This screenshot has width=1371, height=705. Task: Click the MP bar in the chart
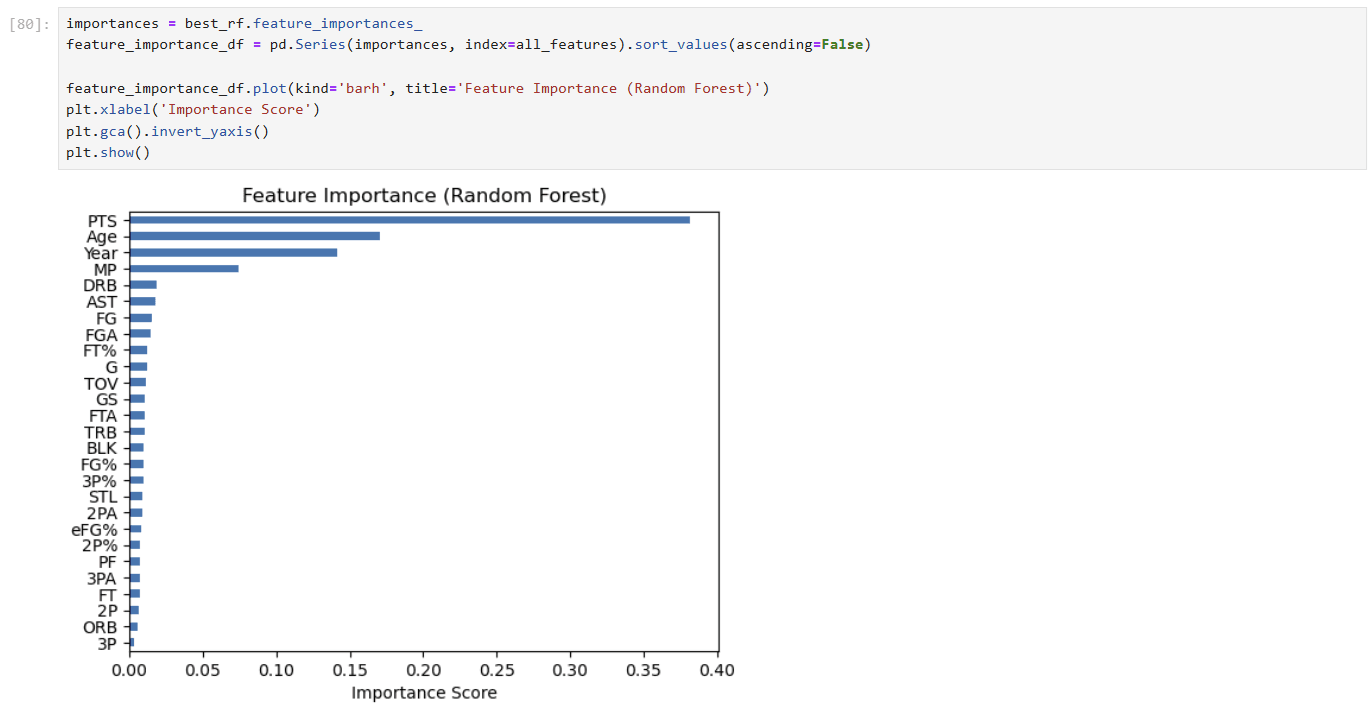184,269
